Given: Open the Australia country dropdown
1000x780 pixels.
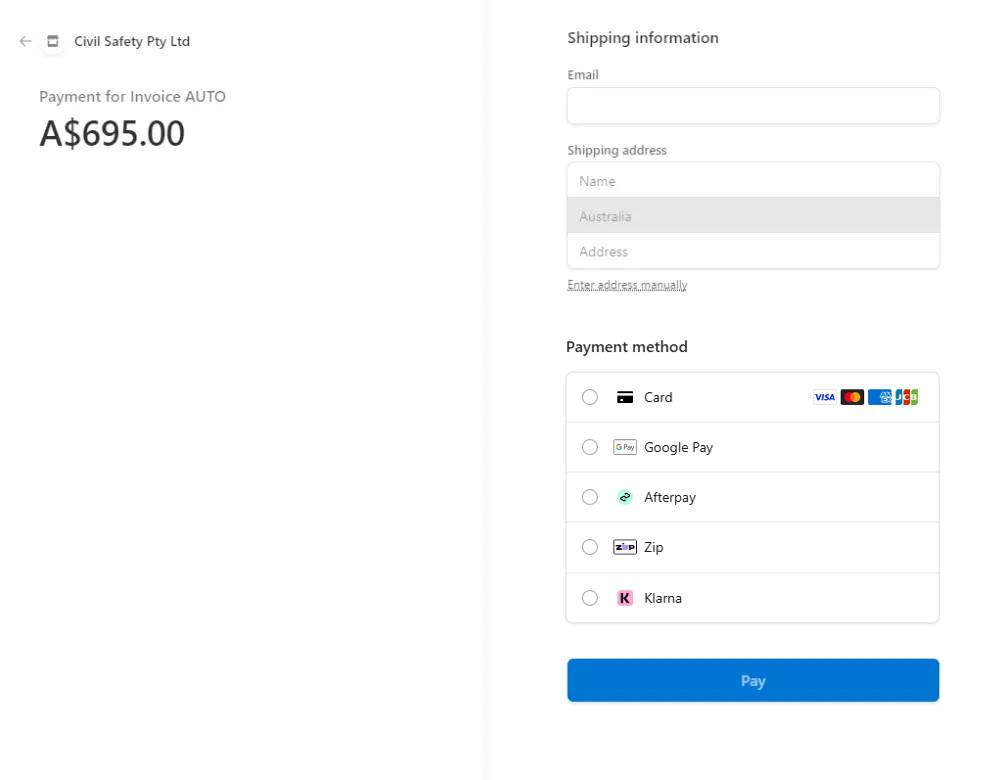Looking at the screenshot, I should [753, 216].
